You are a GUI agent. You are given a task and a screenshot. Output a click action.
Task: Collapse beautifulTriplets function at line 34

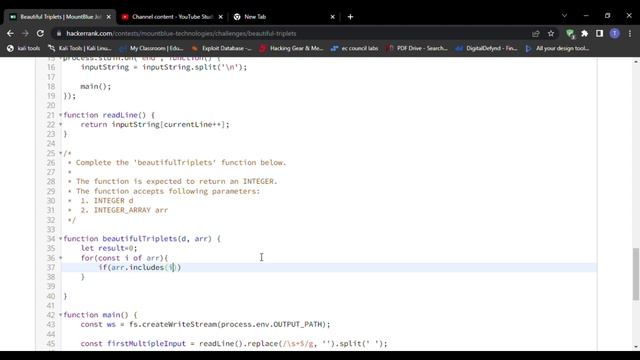[x=60, y=239]
